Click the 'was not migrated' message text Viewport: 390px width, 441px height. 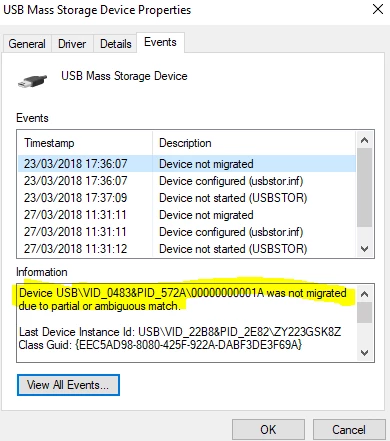click(x=183, y=299)
